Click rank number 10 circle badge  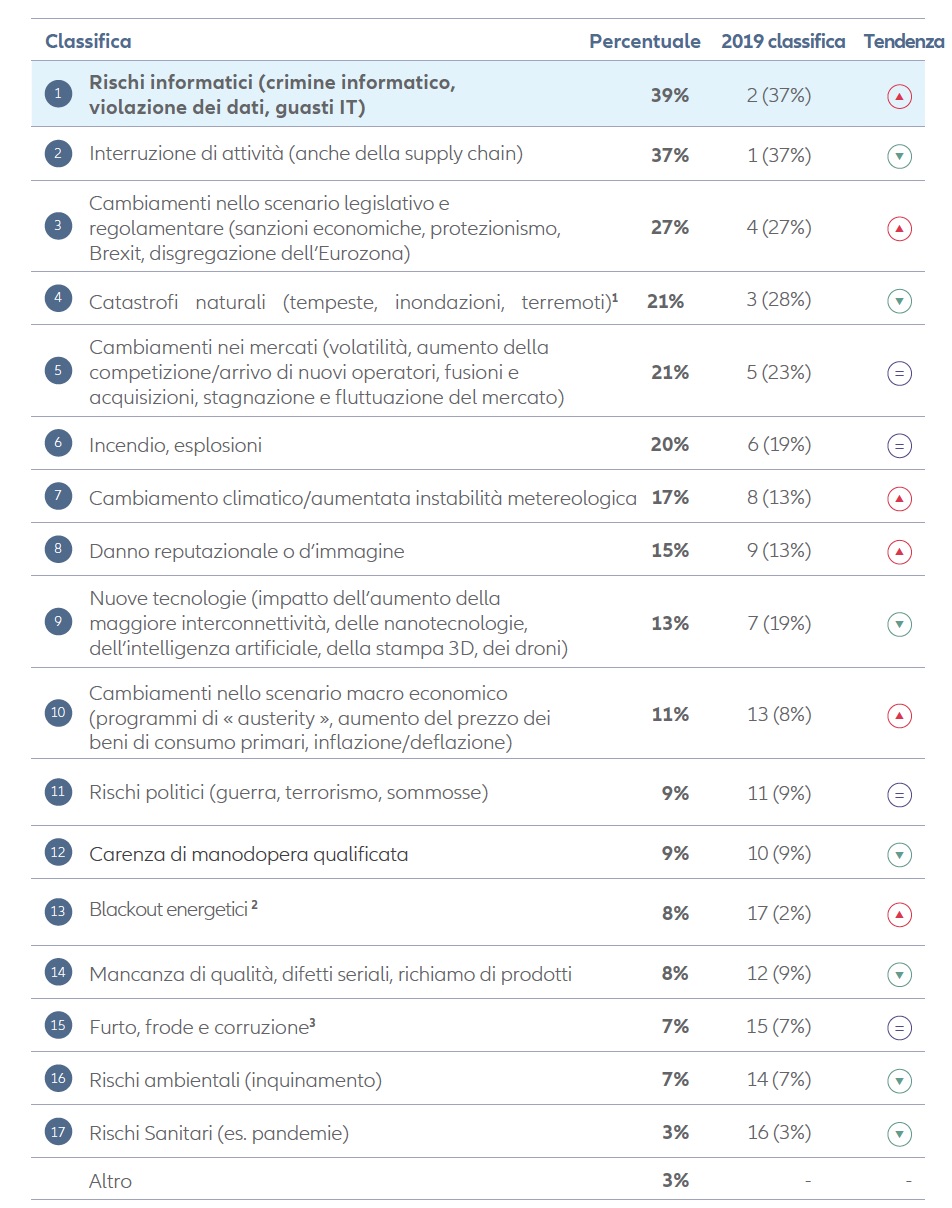(58, 714)
